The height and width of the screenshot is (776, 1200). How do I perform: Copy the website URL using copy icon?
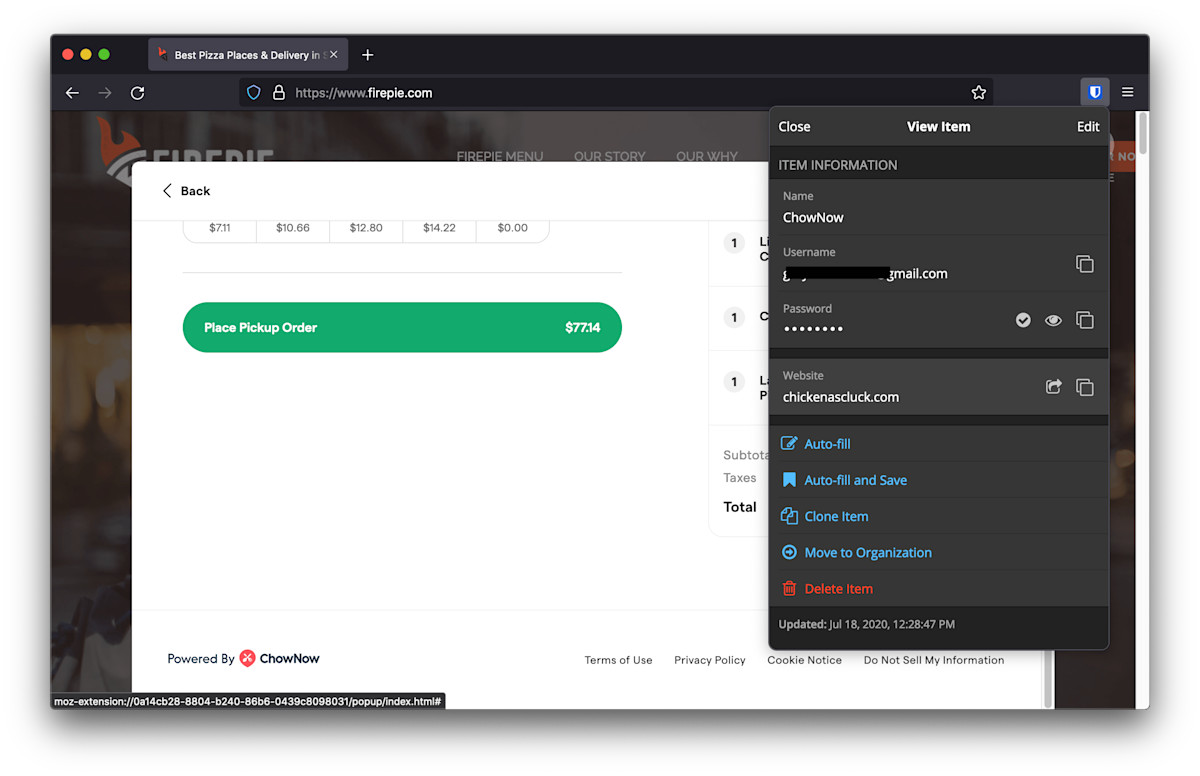1084,387
